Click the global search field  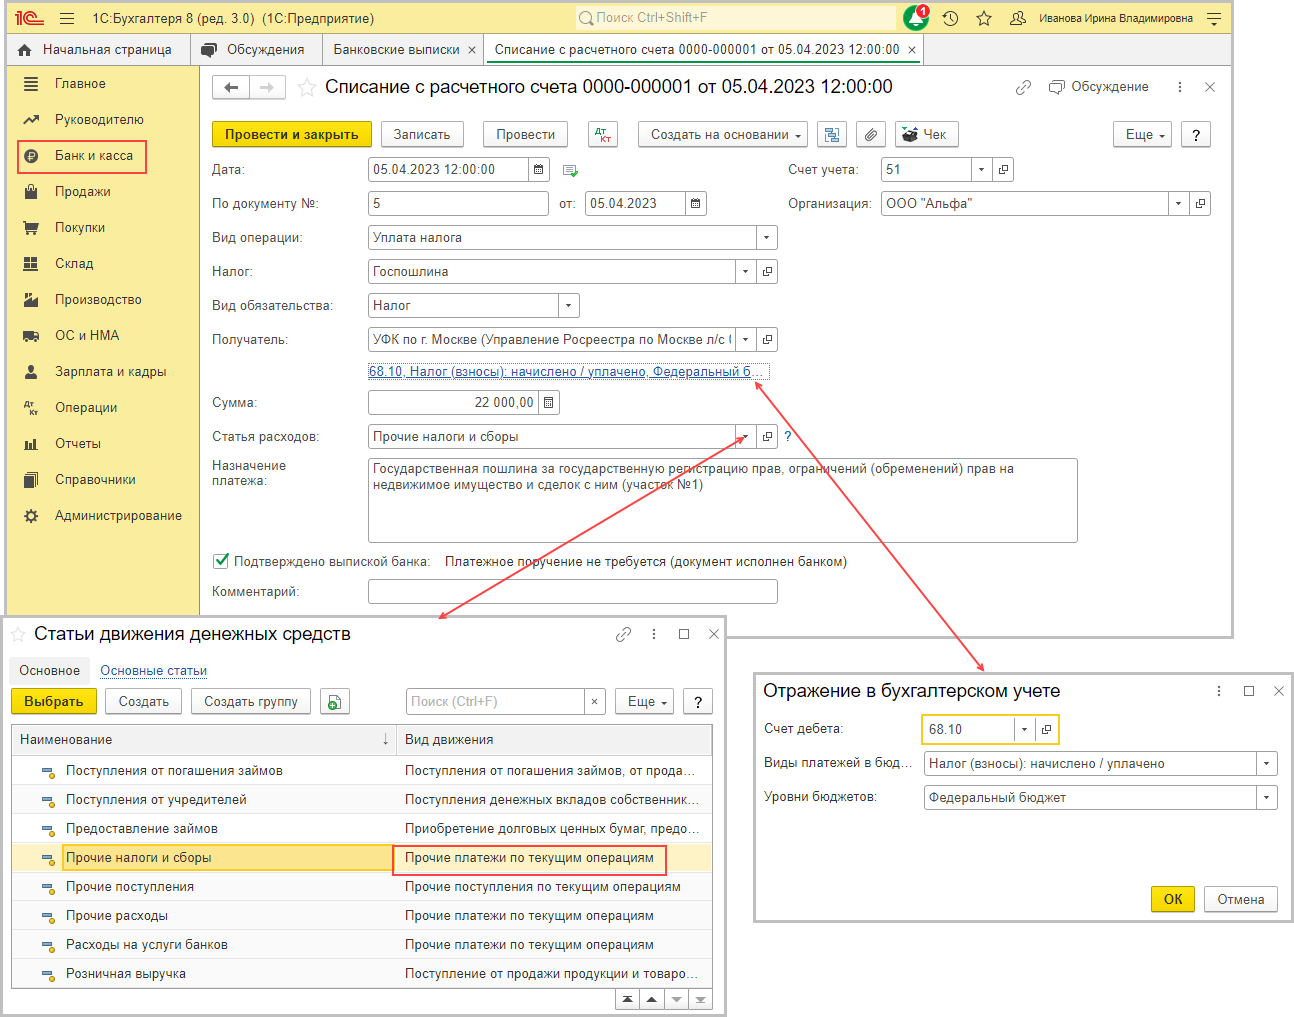[735, 18]
